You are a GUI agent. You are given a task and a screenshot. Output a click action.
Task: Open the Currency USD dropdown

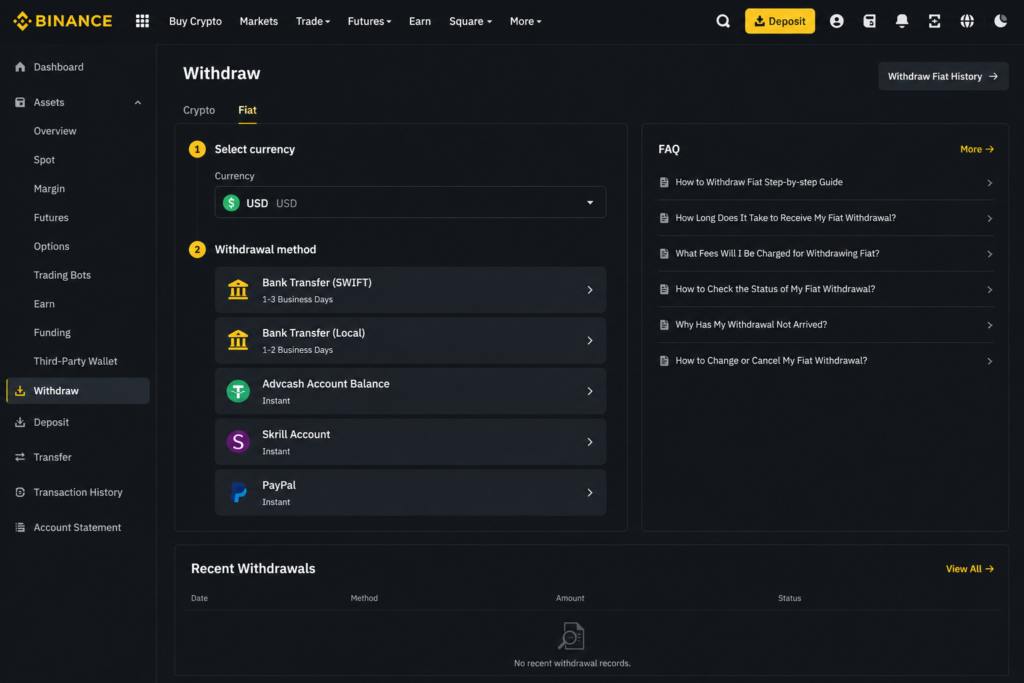pyautogui.click(x=410, y=202)
